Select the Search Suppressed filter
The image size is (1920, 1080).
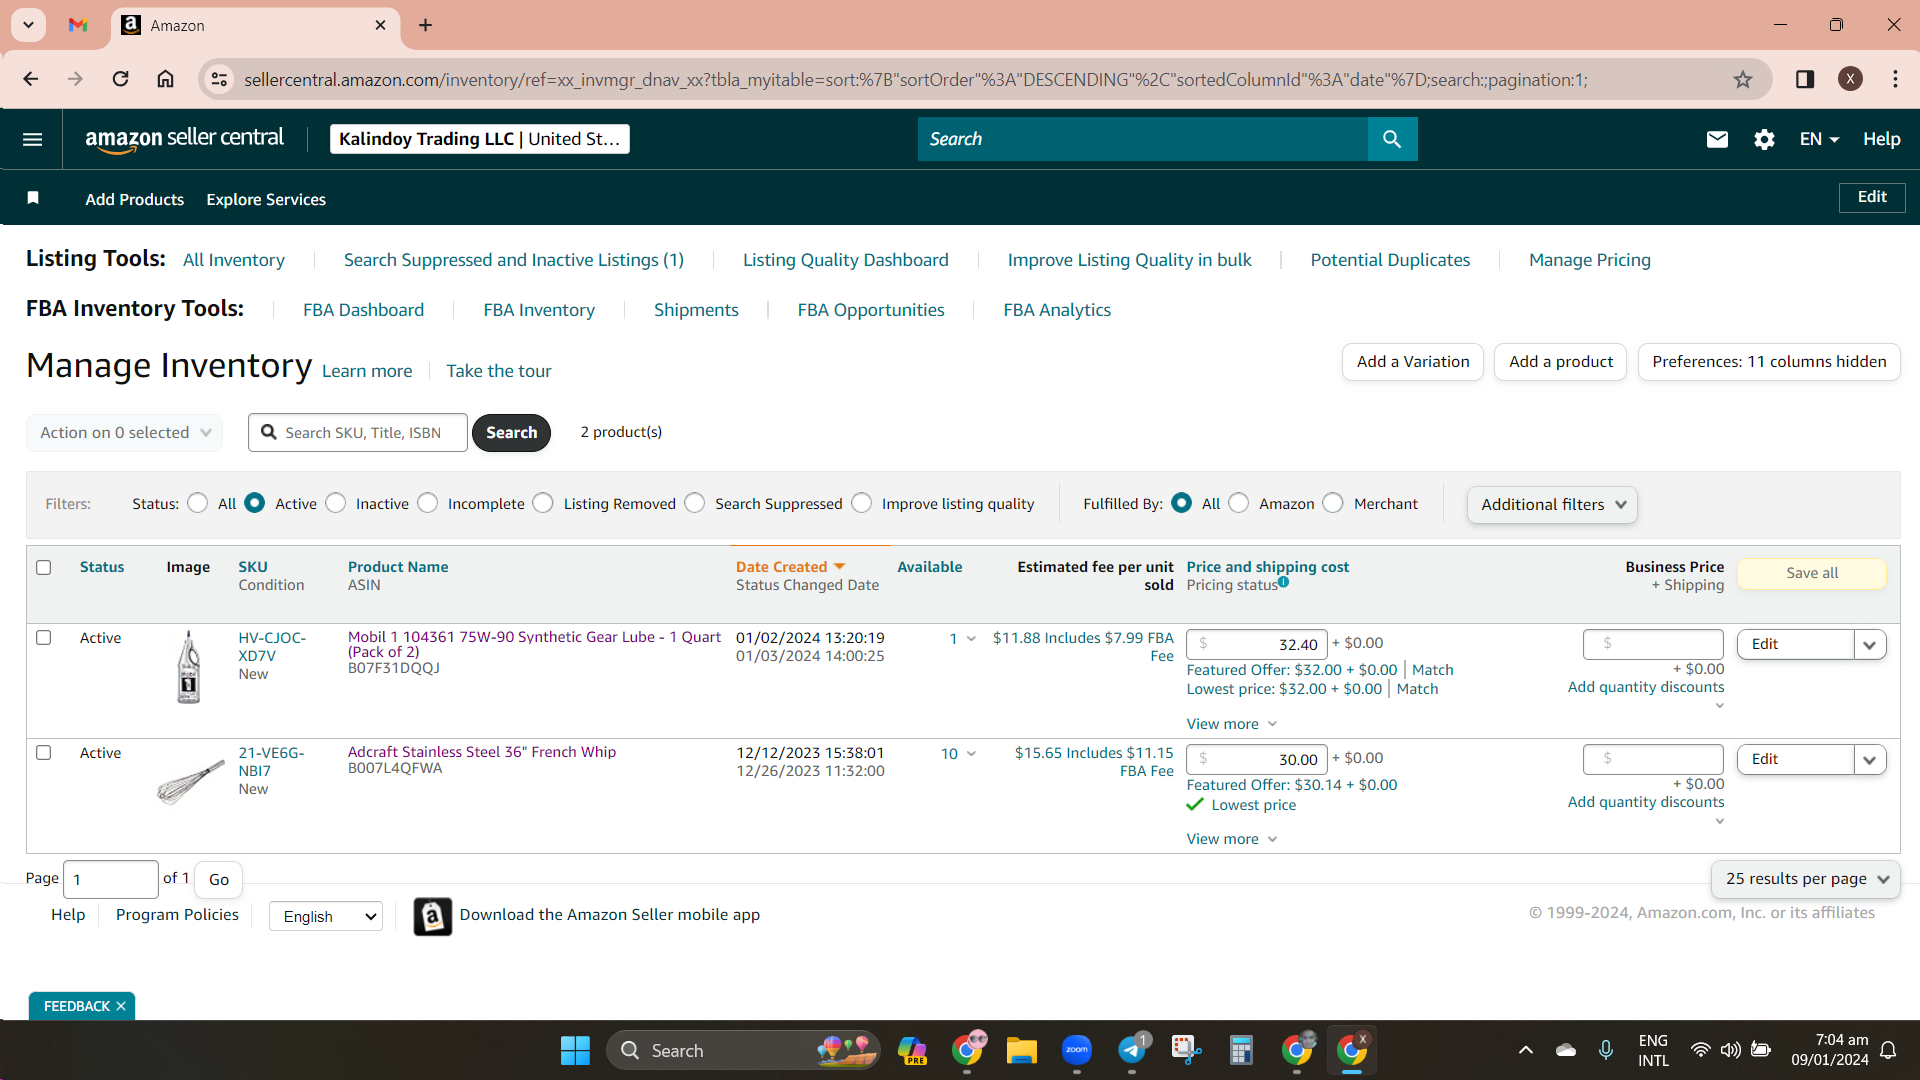pyautogui.click(x=695, y=503)
